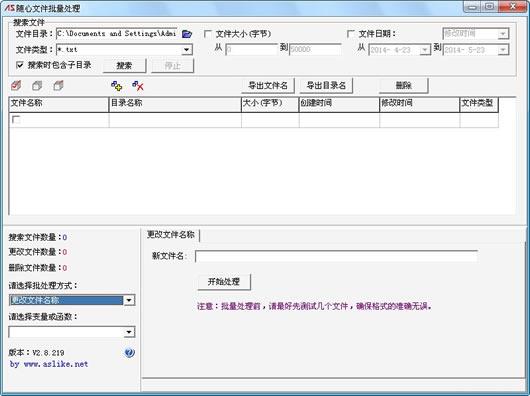This screenshot has width=530, height=396.
Task: Sort by the 文件名称 column header
Action: [58, 104]
